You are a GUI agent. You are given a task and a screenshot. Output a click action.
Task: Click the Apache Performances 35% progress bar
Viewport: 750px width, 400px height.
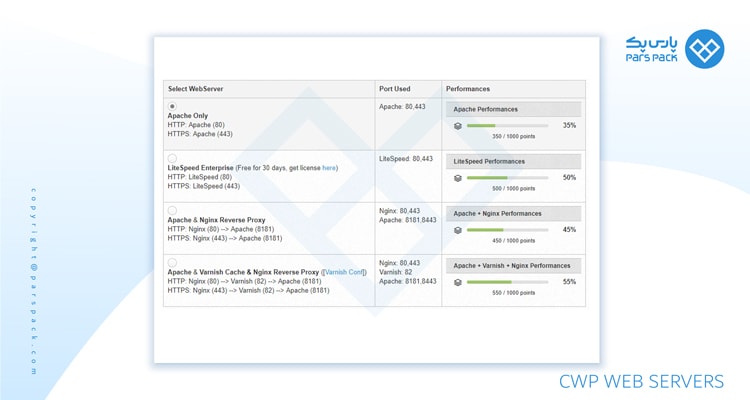tap(507, 126)
